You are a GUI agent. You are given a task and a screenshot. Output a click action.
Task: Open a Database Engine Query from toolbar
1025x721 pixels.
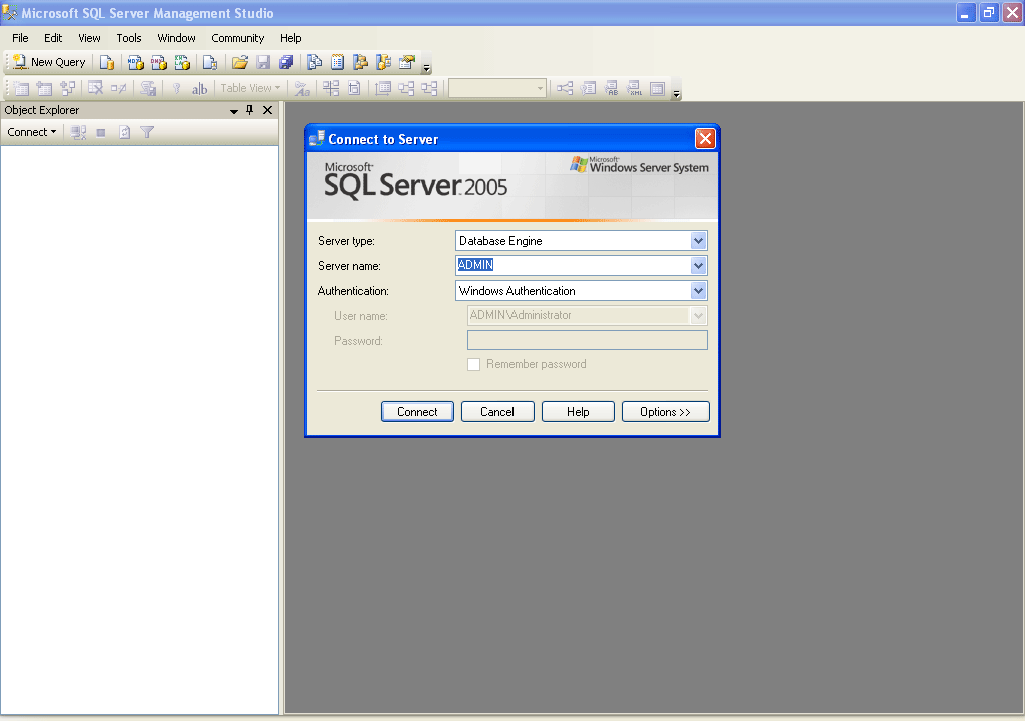107,62
